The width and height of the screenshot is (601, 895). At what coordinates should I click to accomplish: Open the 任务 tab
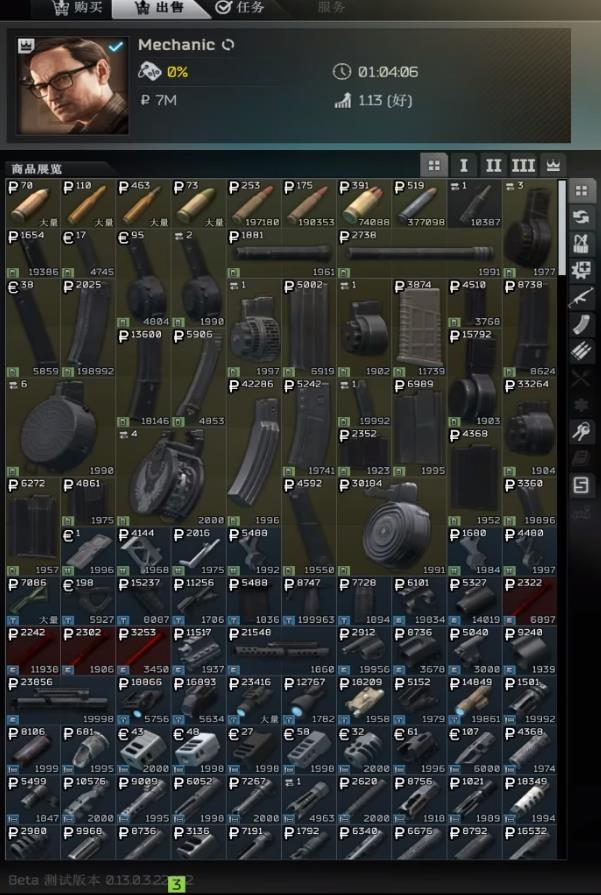point(238,8)
